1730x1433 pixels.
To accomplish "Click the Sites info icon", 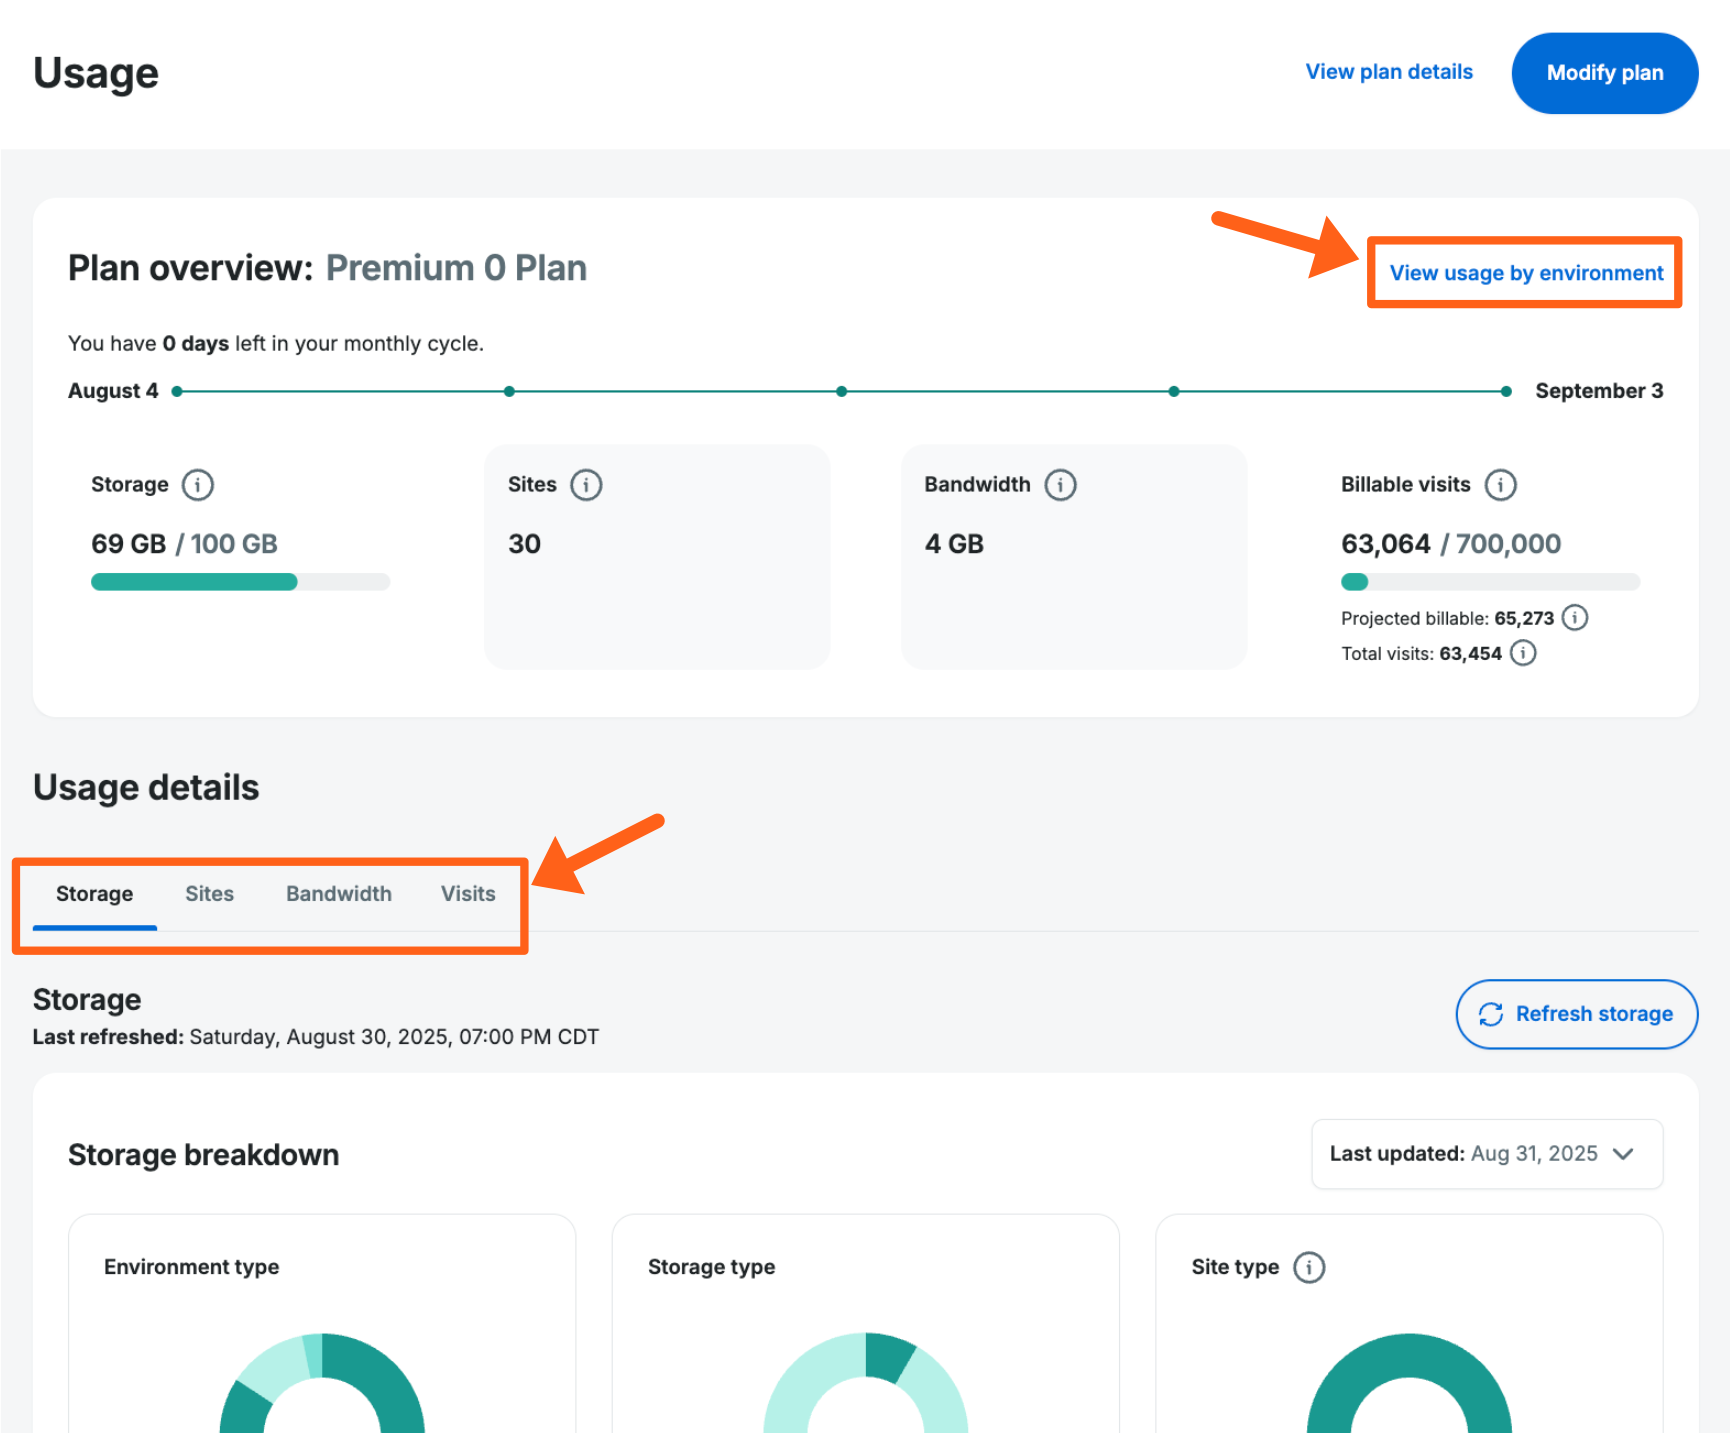I will 586,485.
